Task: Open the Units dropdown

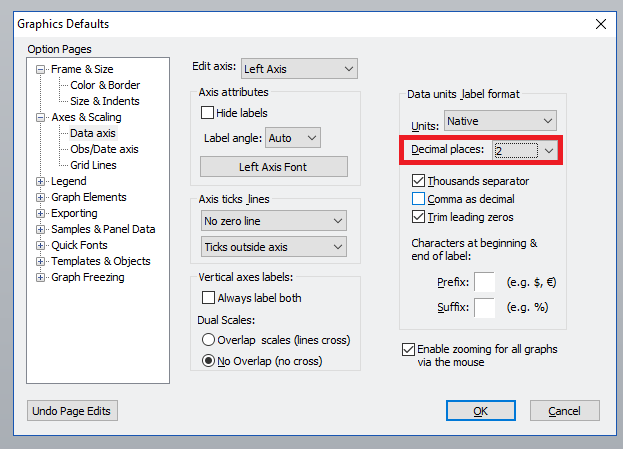Action: click(500, 121)
